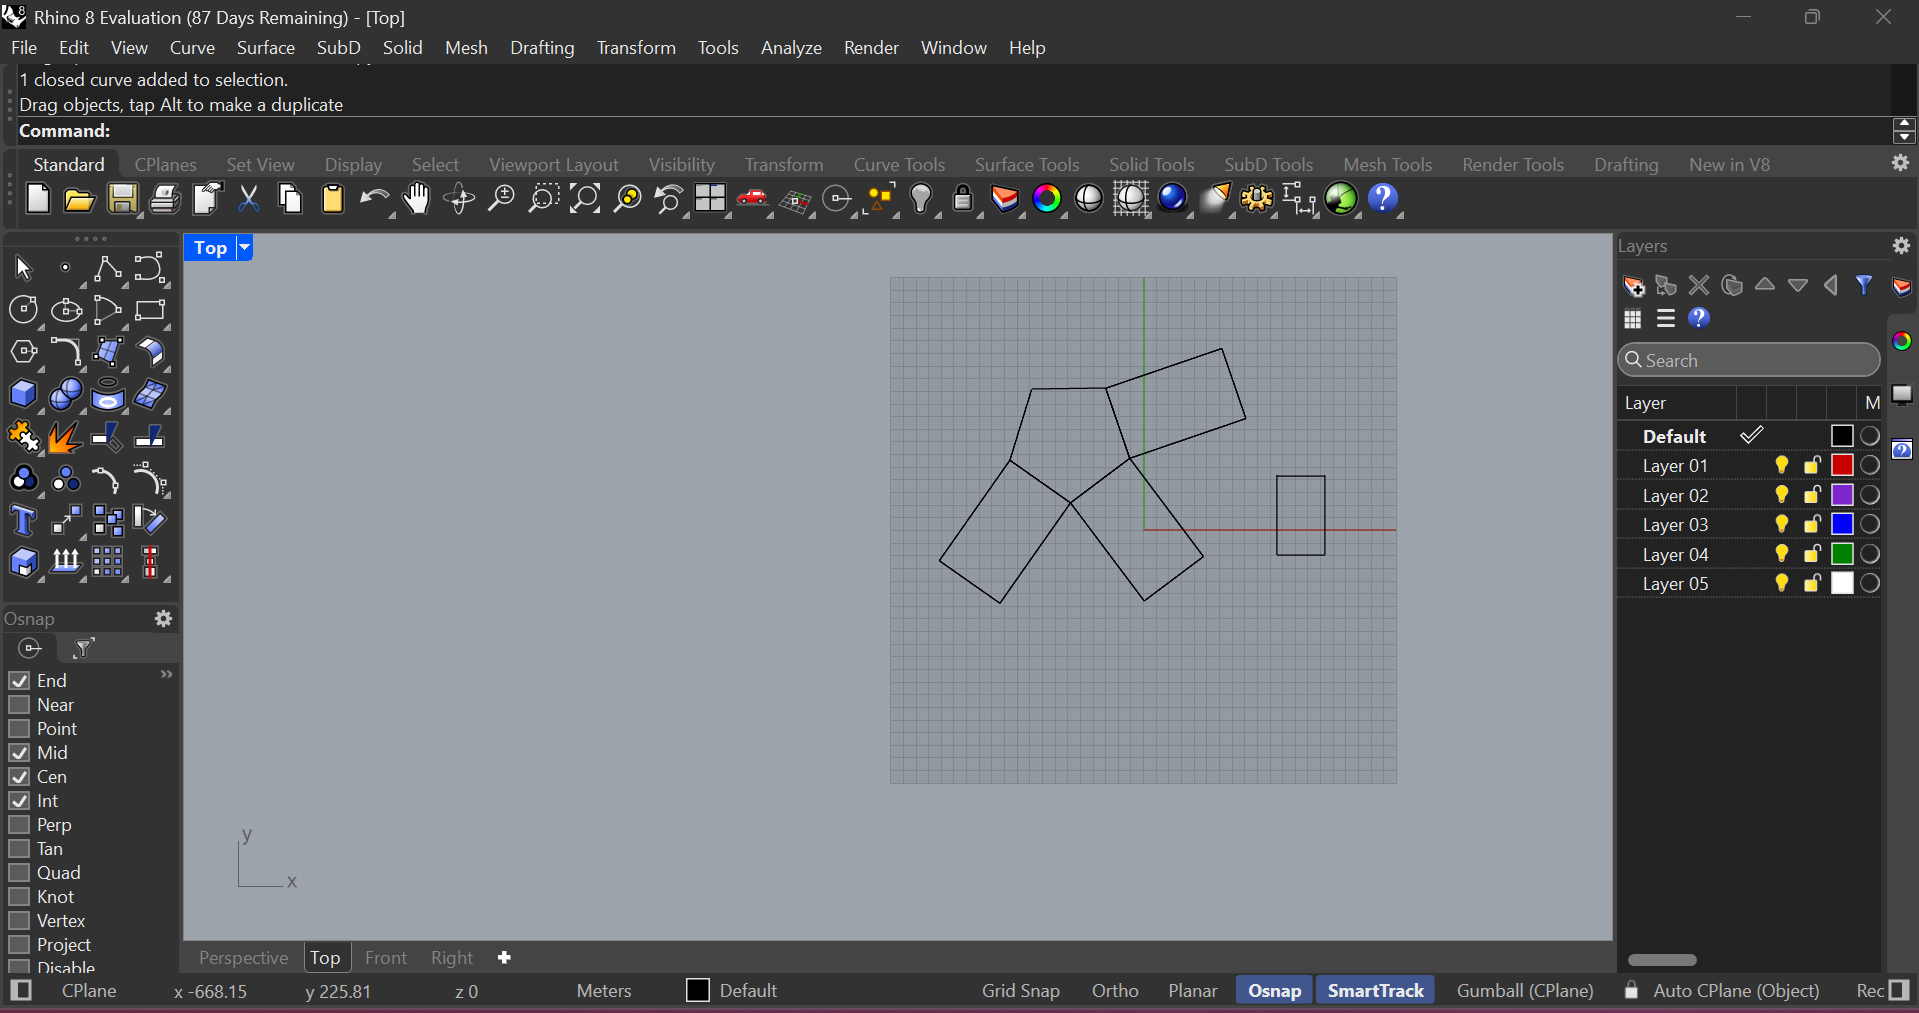Screen dimensions: 1919x1013
Task: Switch to the Perspective viewport tab
Action: coord(243,958)
